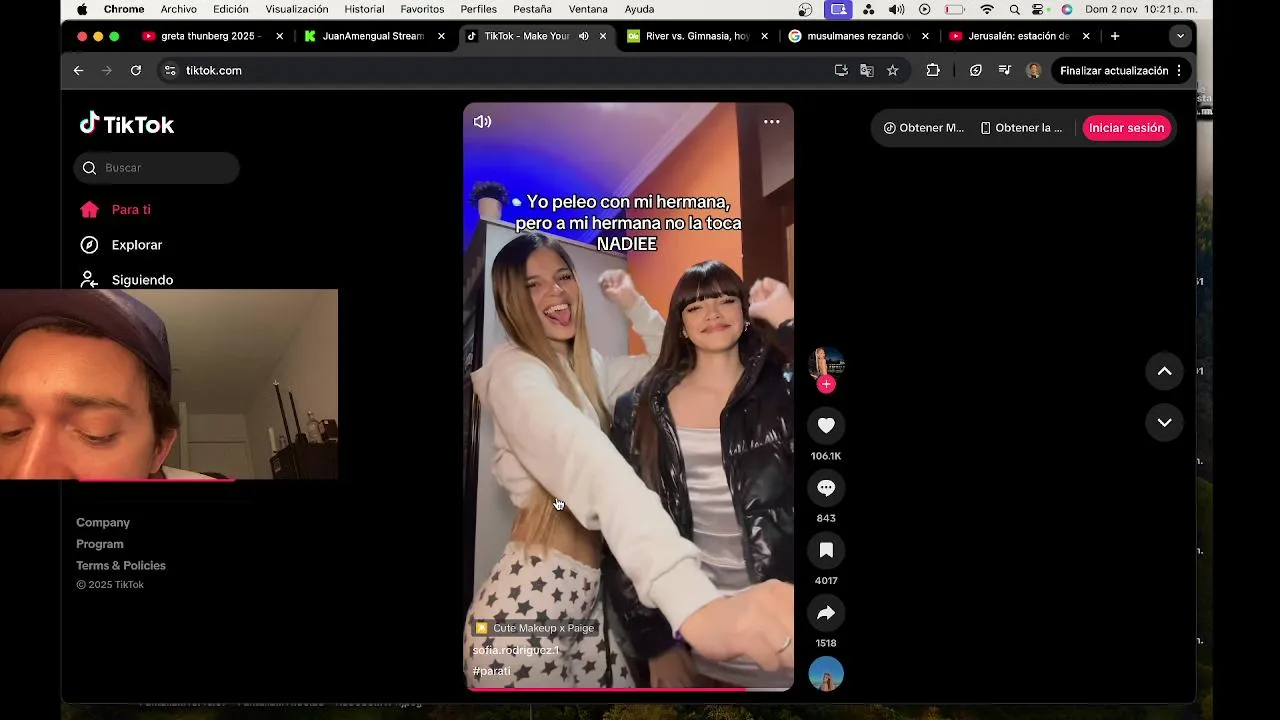Screen dimensions: 1280x720
Task: Mute the TikTok tab audio icon
Action: 583,36
